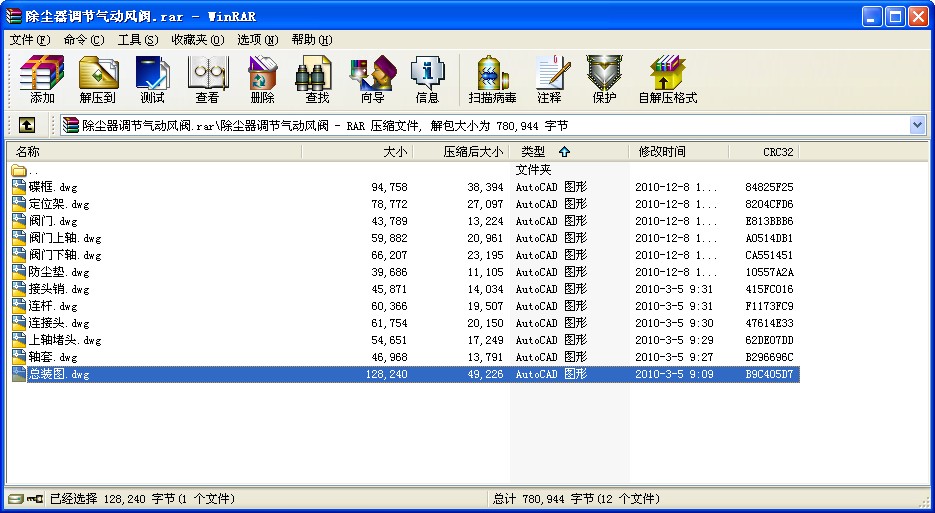
Task: Click the 添加 (Add) toolbar icon
Action: click(42, 79)
